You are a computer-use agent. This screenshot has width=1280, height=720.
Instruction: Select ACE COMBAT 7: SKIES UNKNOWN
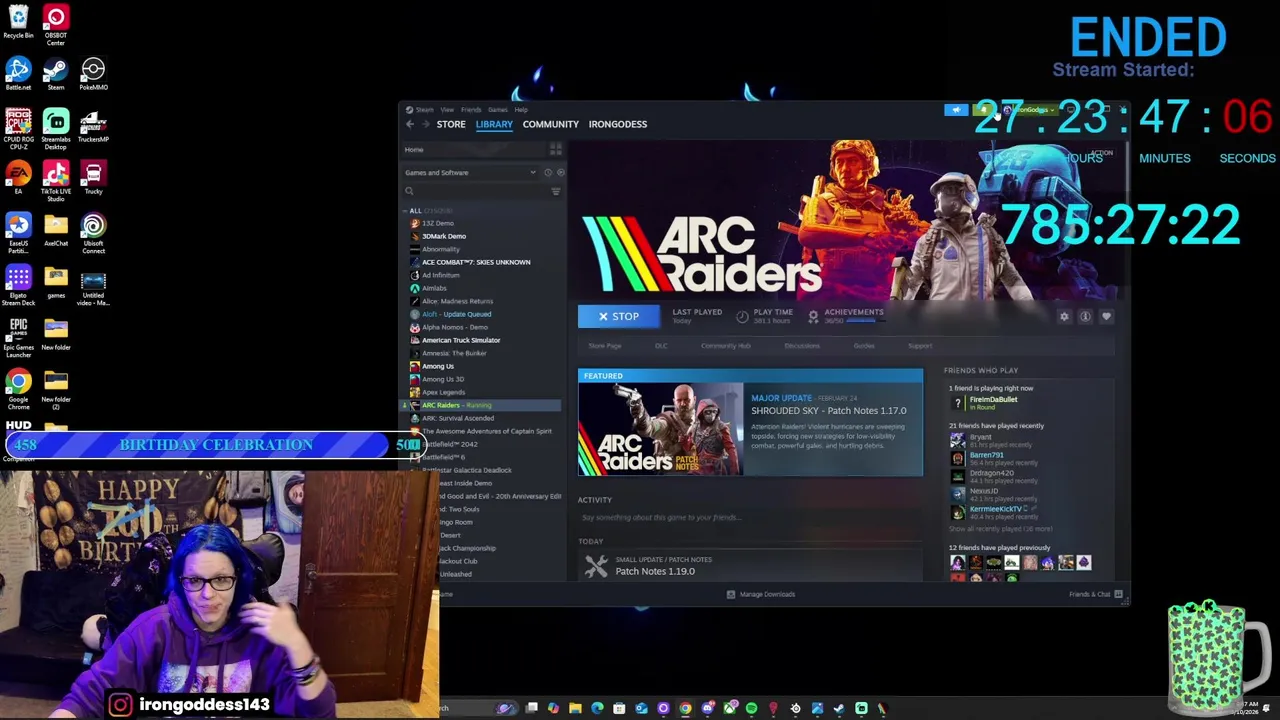476,262
